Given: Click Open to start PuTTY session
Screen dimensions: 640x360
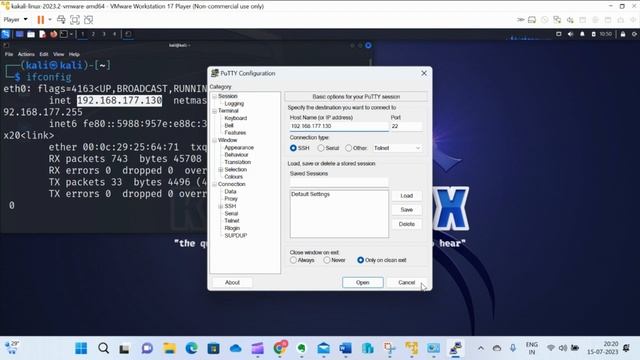Looking at the screenshot, I should tap(362, 282).
